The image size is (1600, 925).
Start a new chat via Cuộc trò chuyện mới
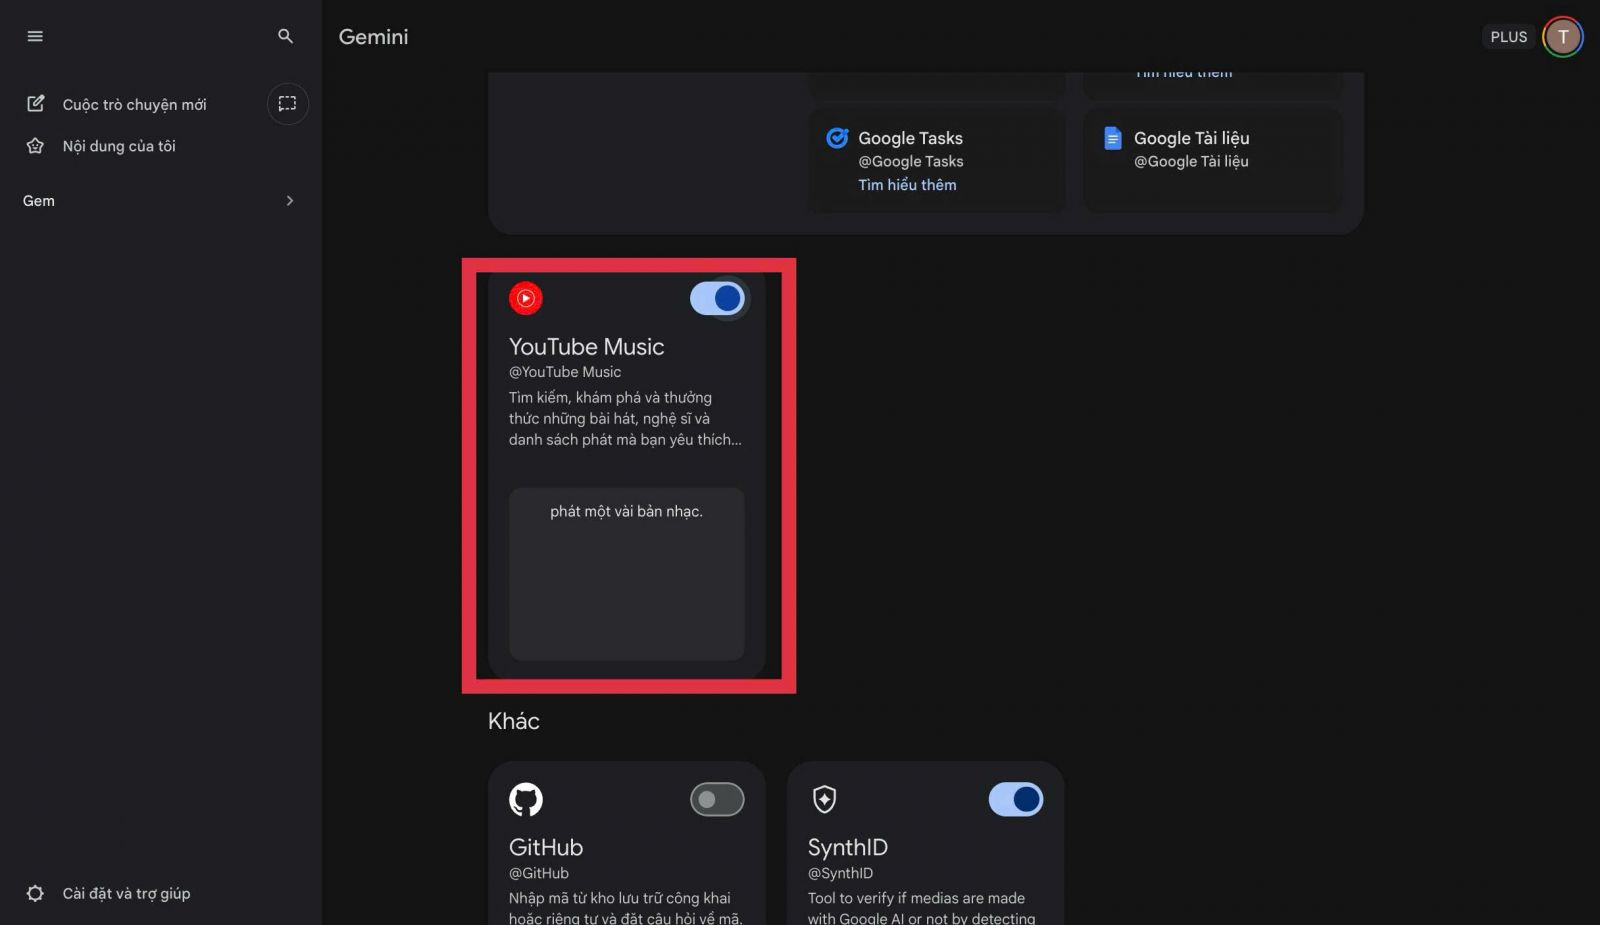coord(134,104)
